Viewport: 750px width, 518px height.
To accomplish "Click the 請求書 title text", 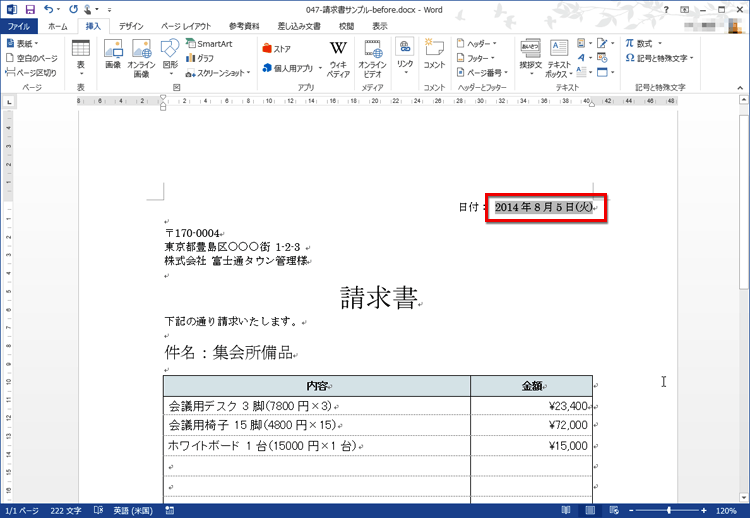I will [379, 298].
